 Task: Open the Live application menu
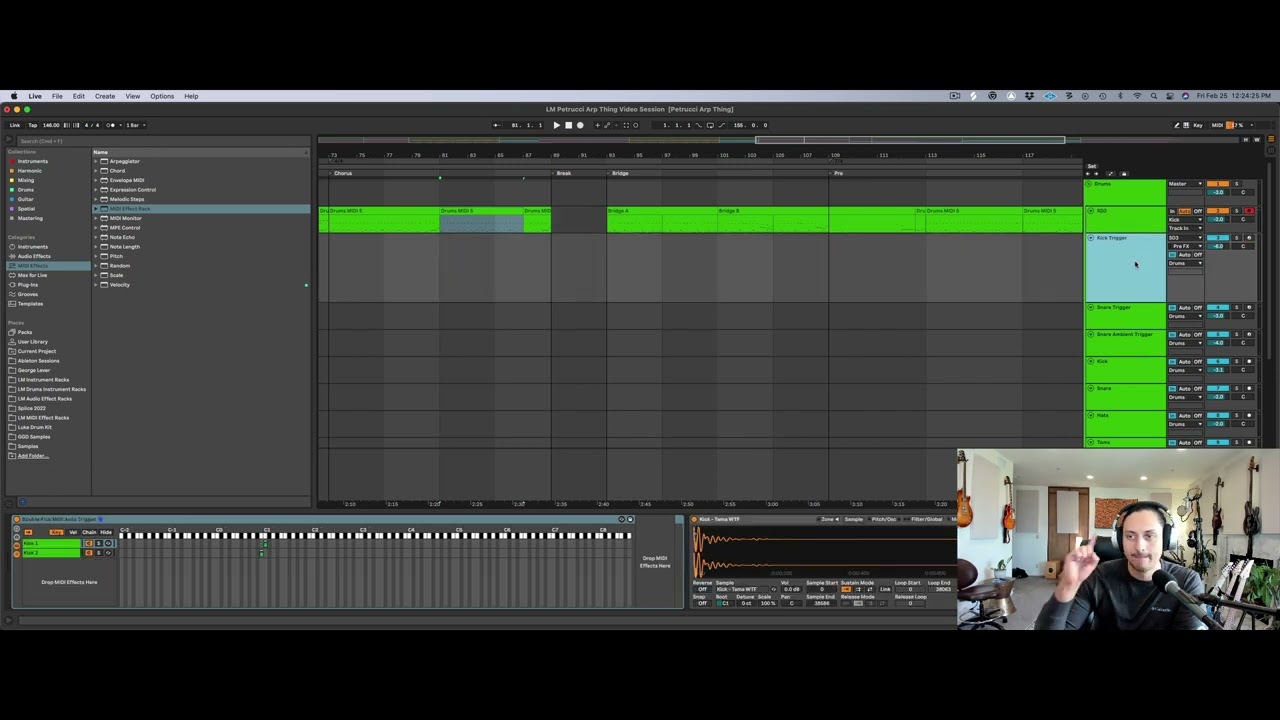(x=35, y=96)
